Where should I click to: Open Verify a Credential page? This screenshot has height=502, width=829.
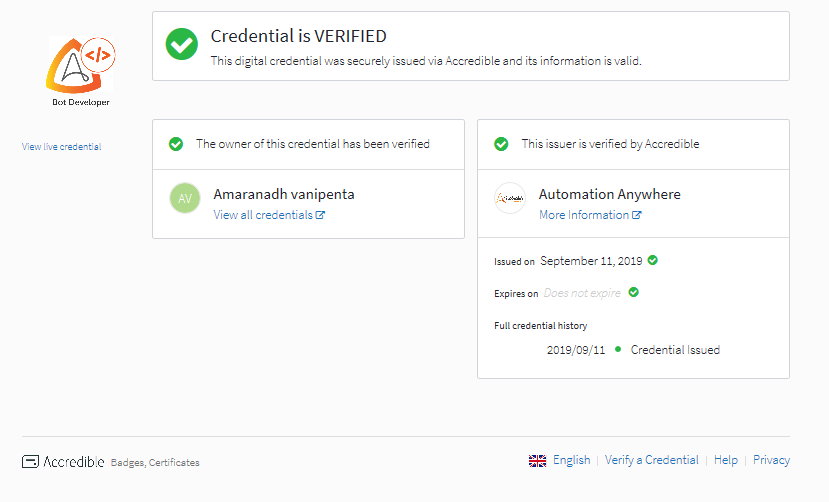pos(651,460)
